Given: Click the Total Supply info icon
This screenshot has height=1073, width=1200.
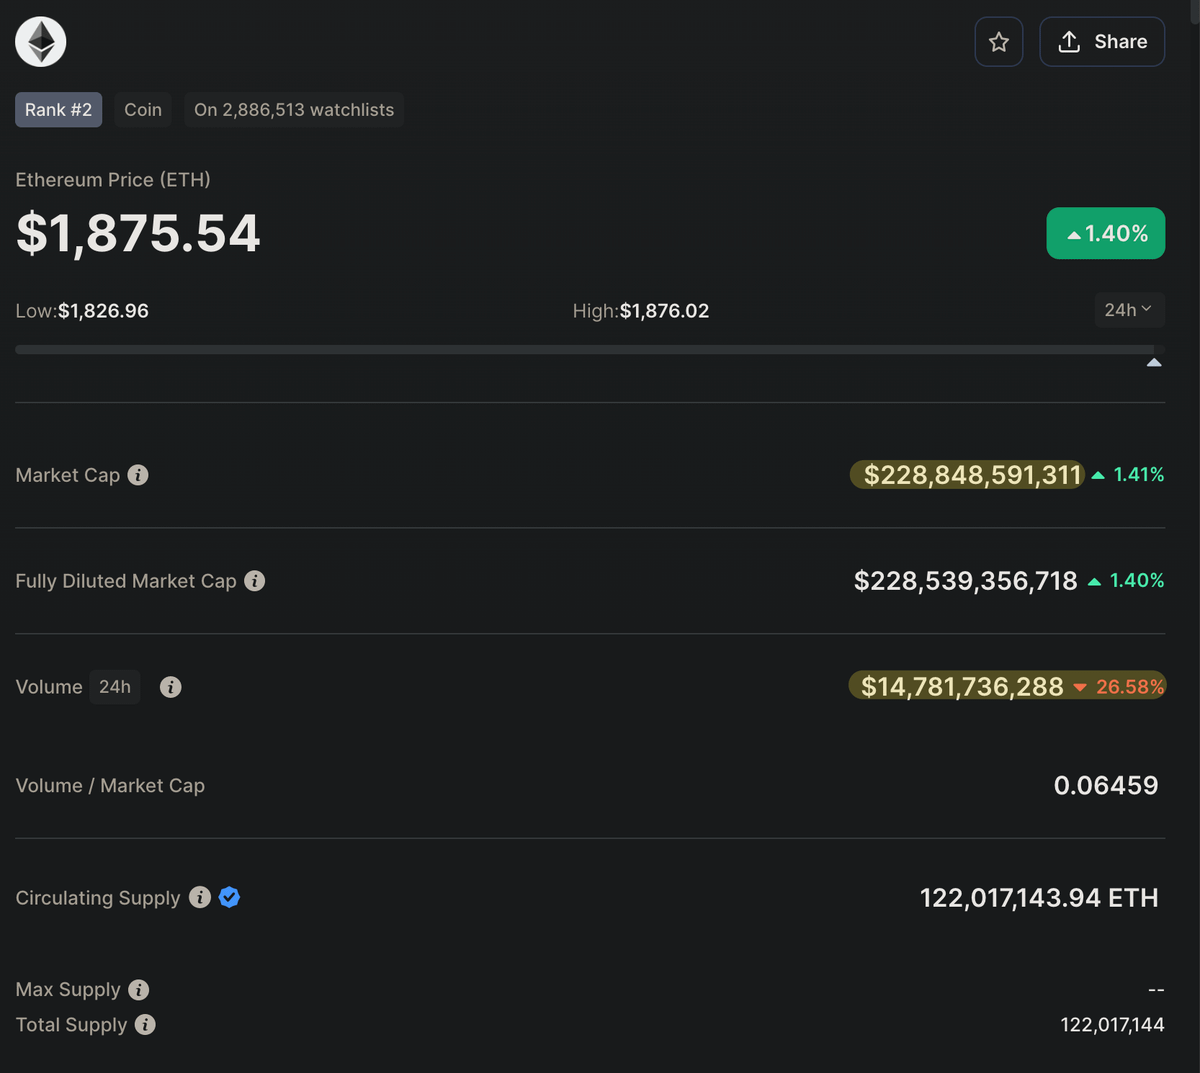Looking at the screenshot, I should point(145,1025).
